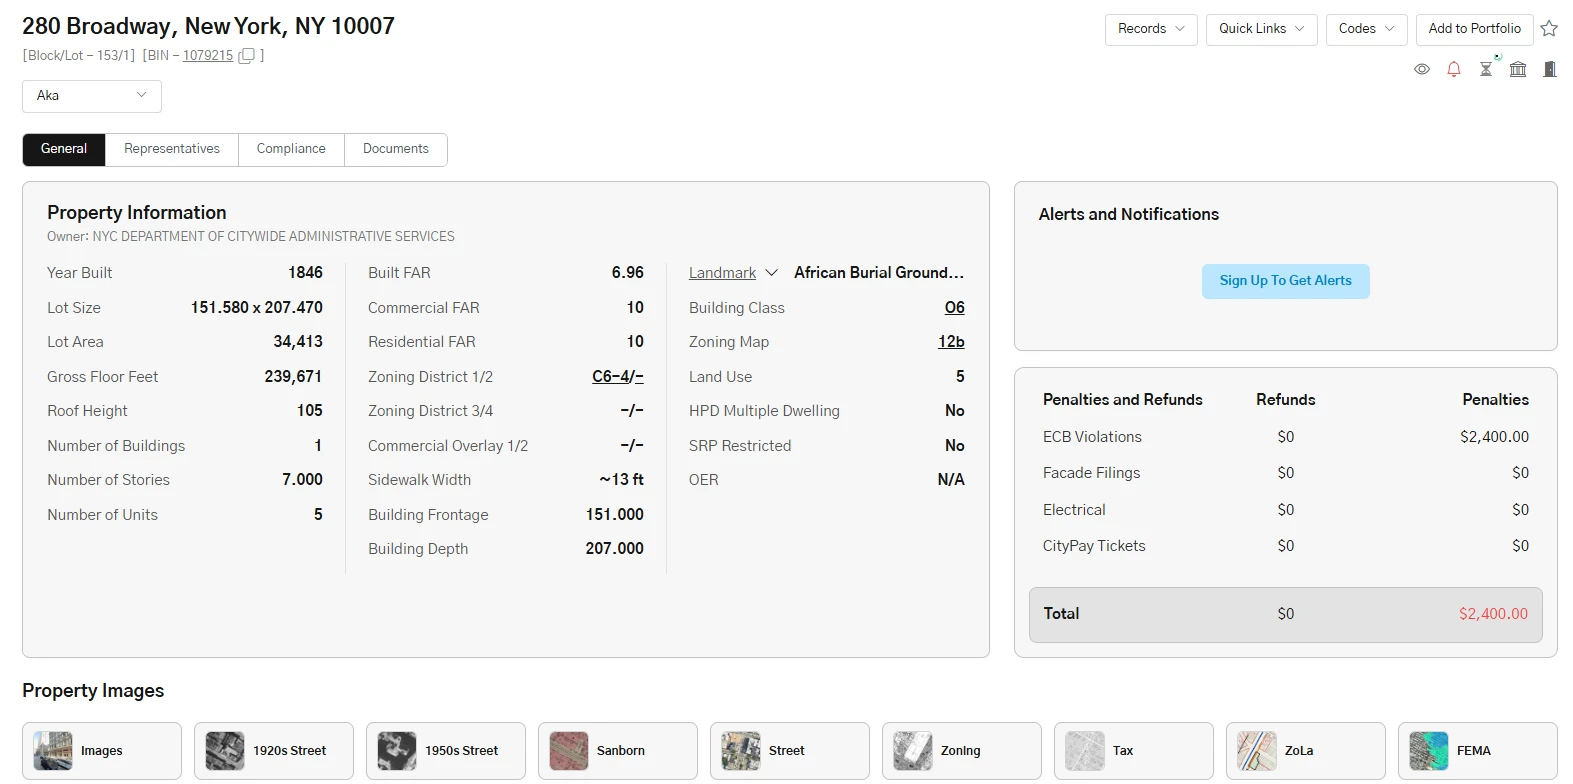Open the Zoning map image
The image size is (1573, 784).
[962, 751]
